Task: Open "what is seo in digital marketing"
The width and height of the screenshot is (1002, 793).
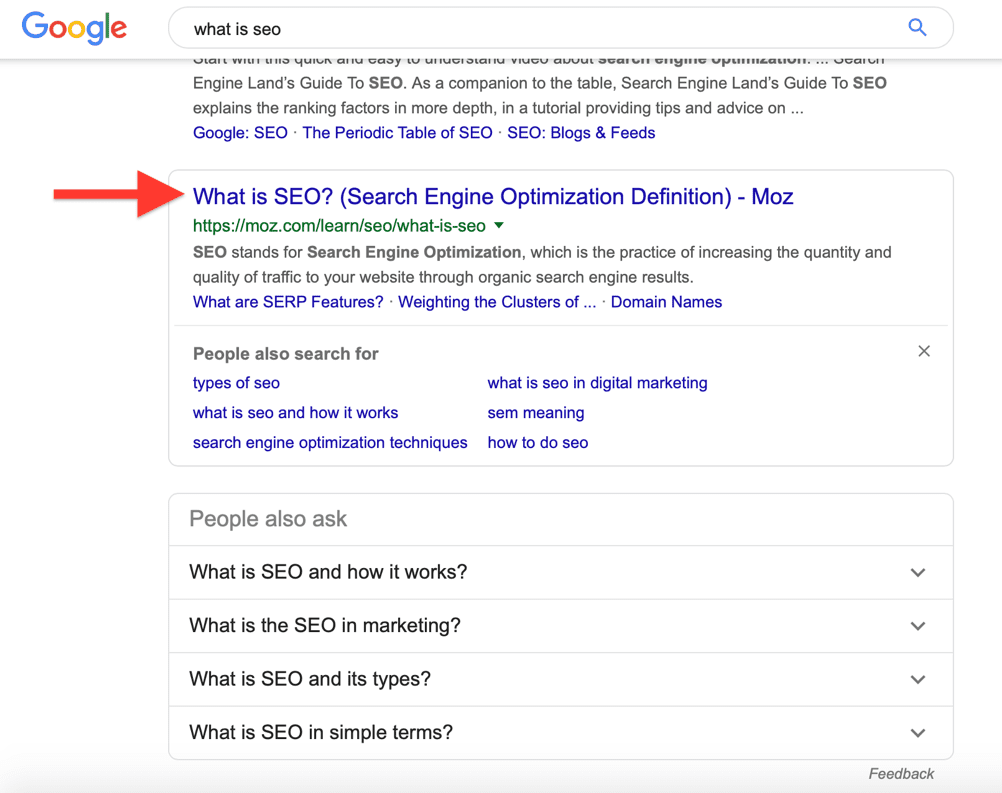Action: 597,382
